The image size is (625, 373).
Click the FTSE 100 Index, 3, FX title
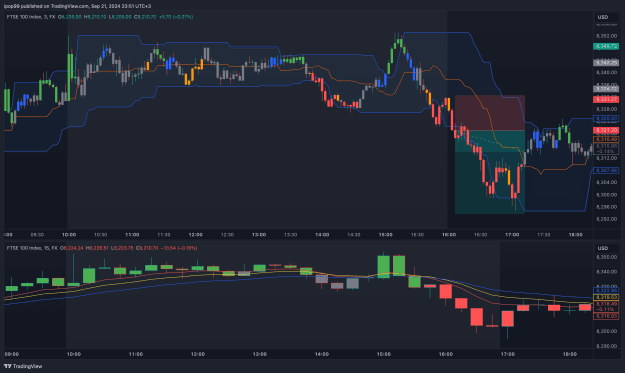pyautogui.click(x=31, y=17)
